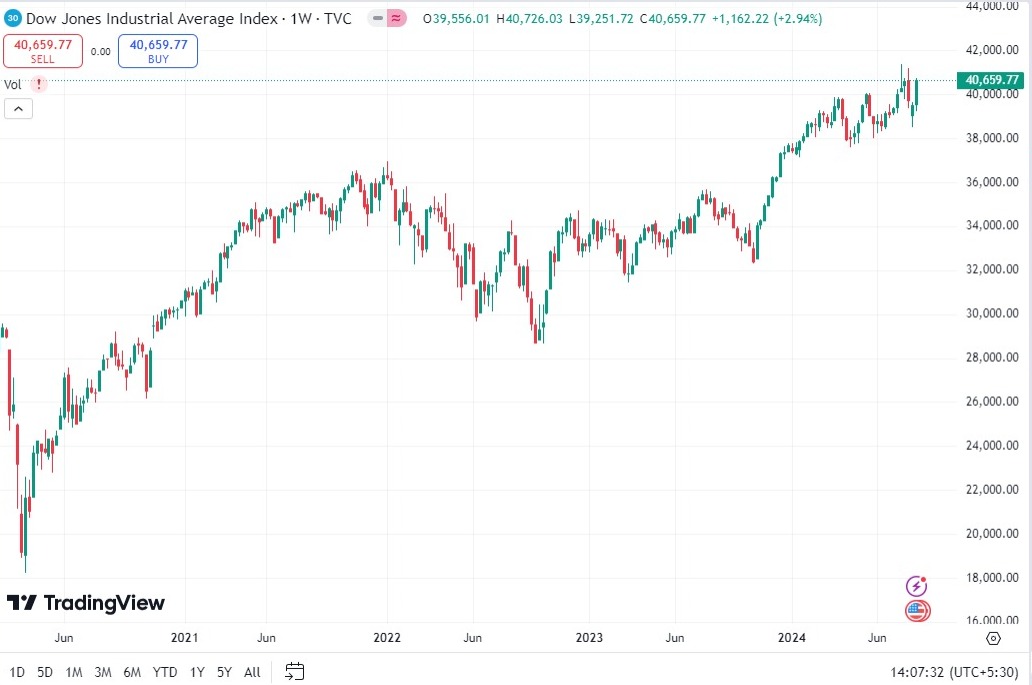This screenshot has width=1032, height=685.
Task: Show All time range data
Action: pos(252,672)
